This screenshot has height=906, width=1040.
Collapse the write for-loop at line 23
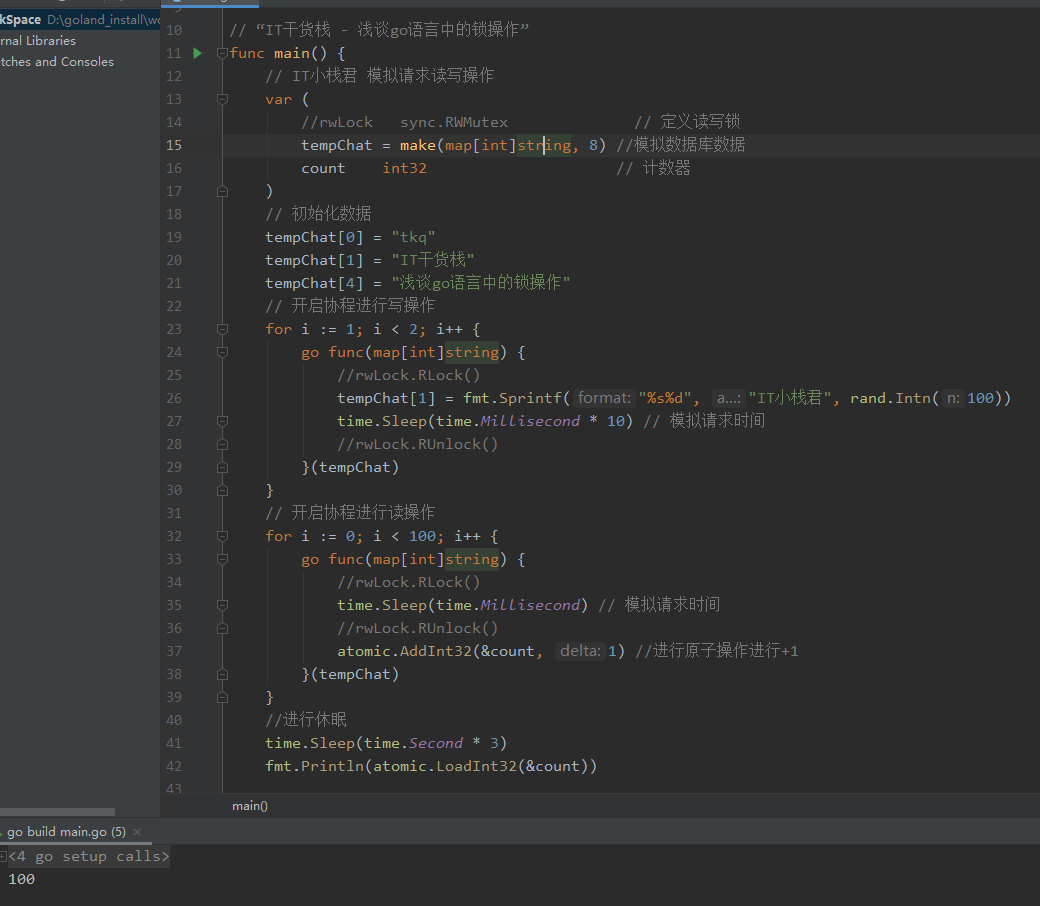[x=222, y=329]
